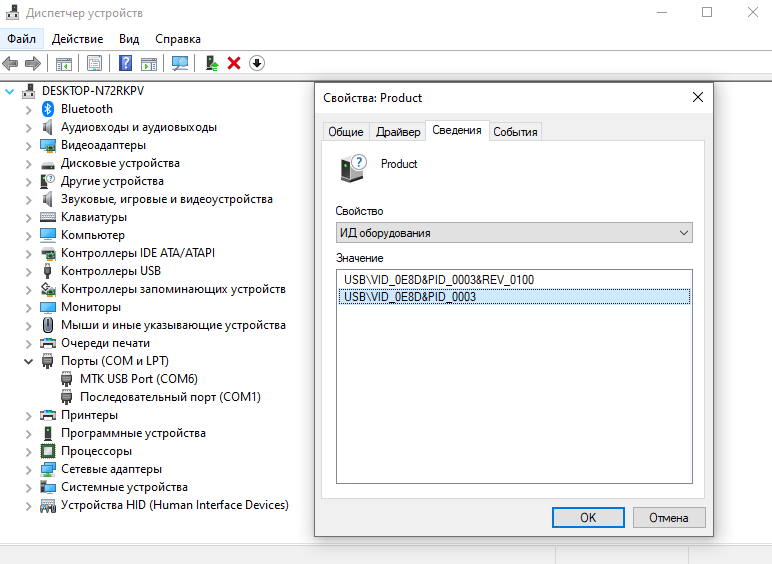
Task: Expand the Системные устройства node
Action: click(x=29, y=488)
